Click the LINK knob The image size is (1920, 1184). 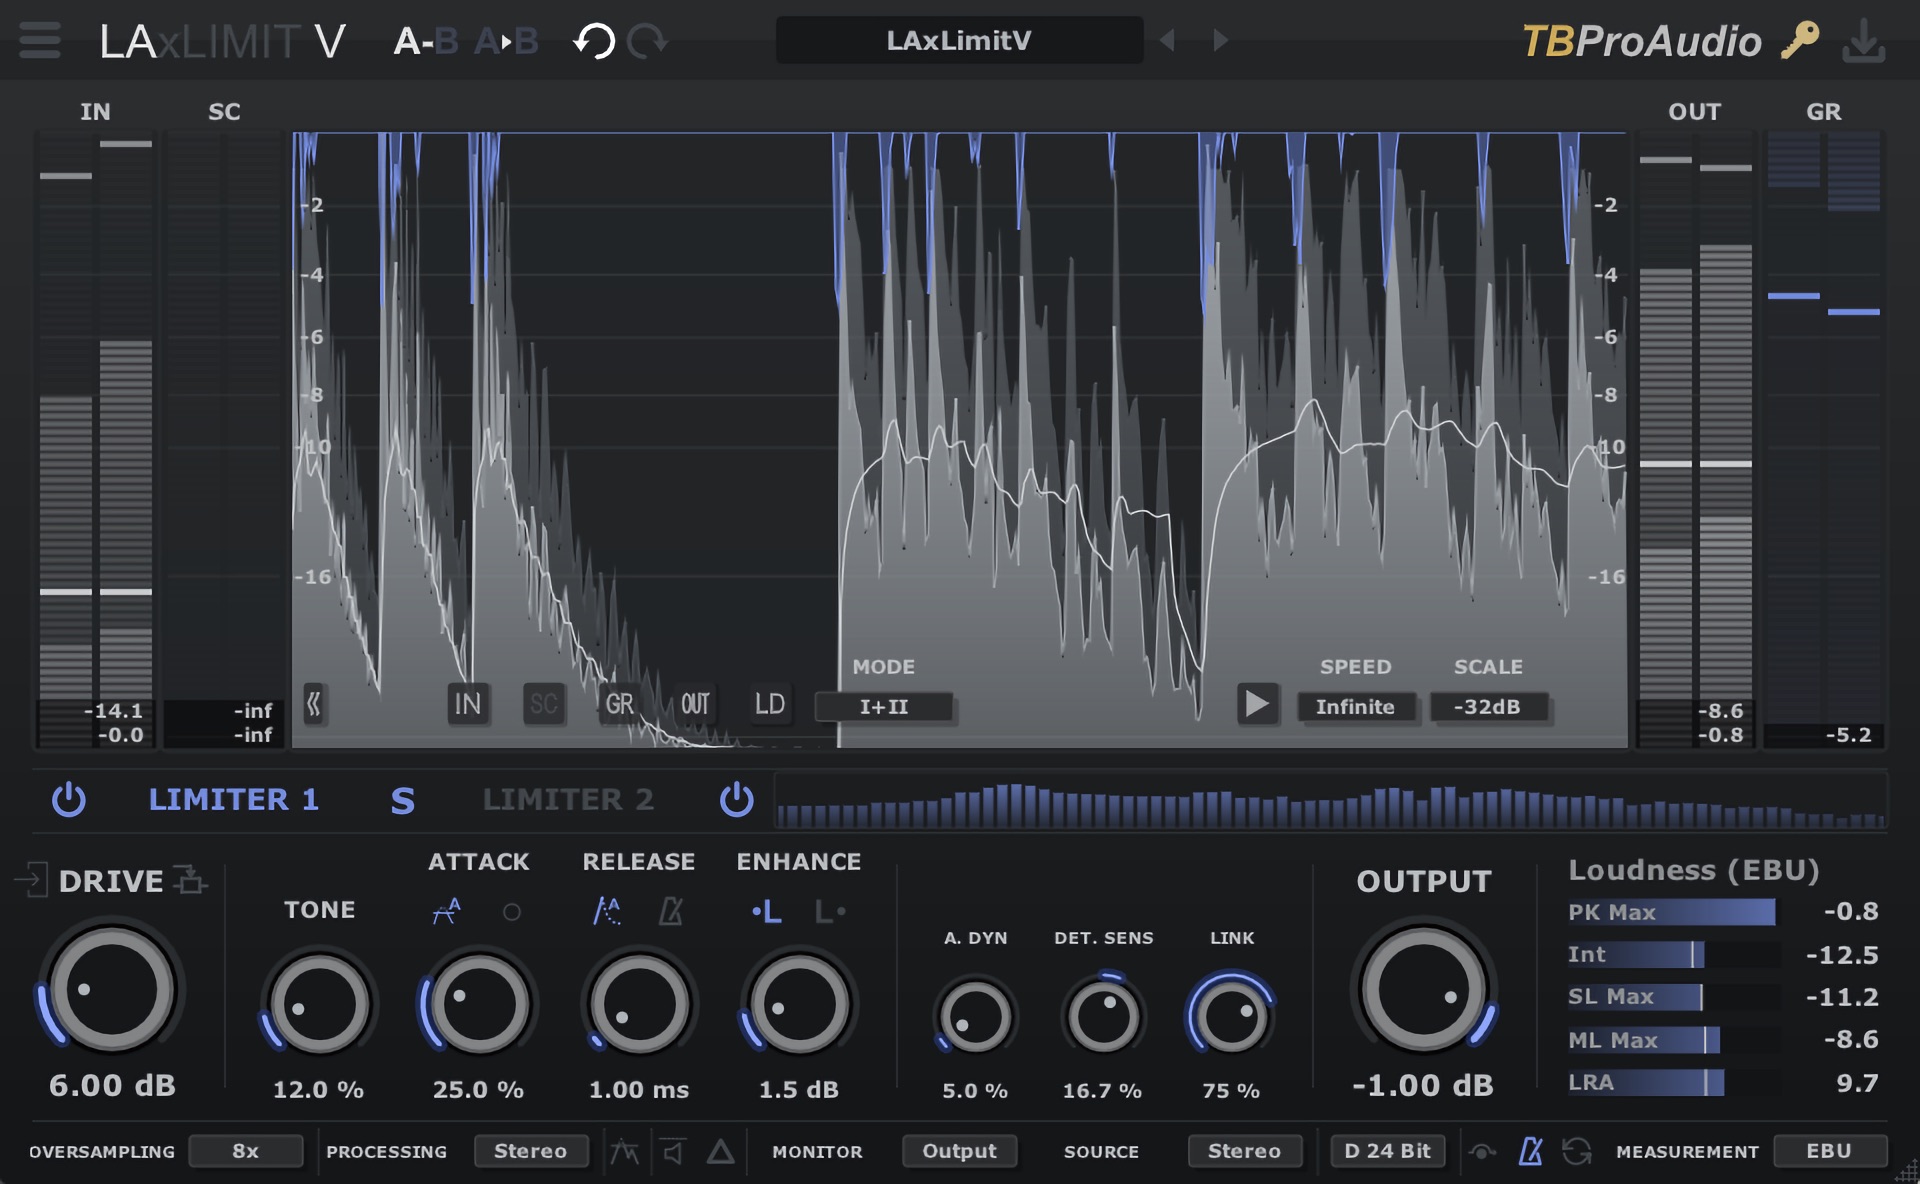(x=1231, y=1017)
